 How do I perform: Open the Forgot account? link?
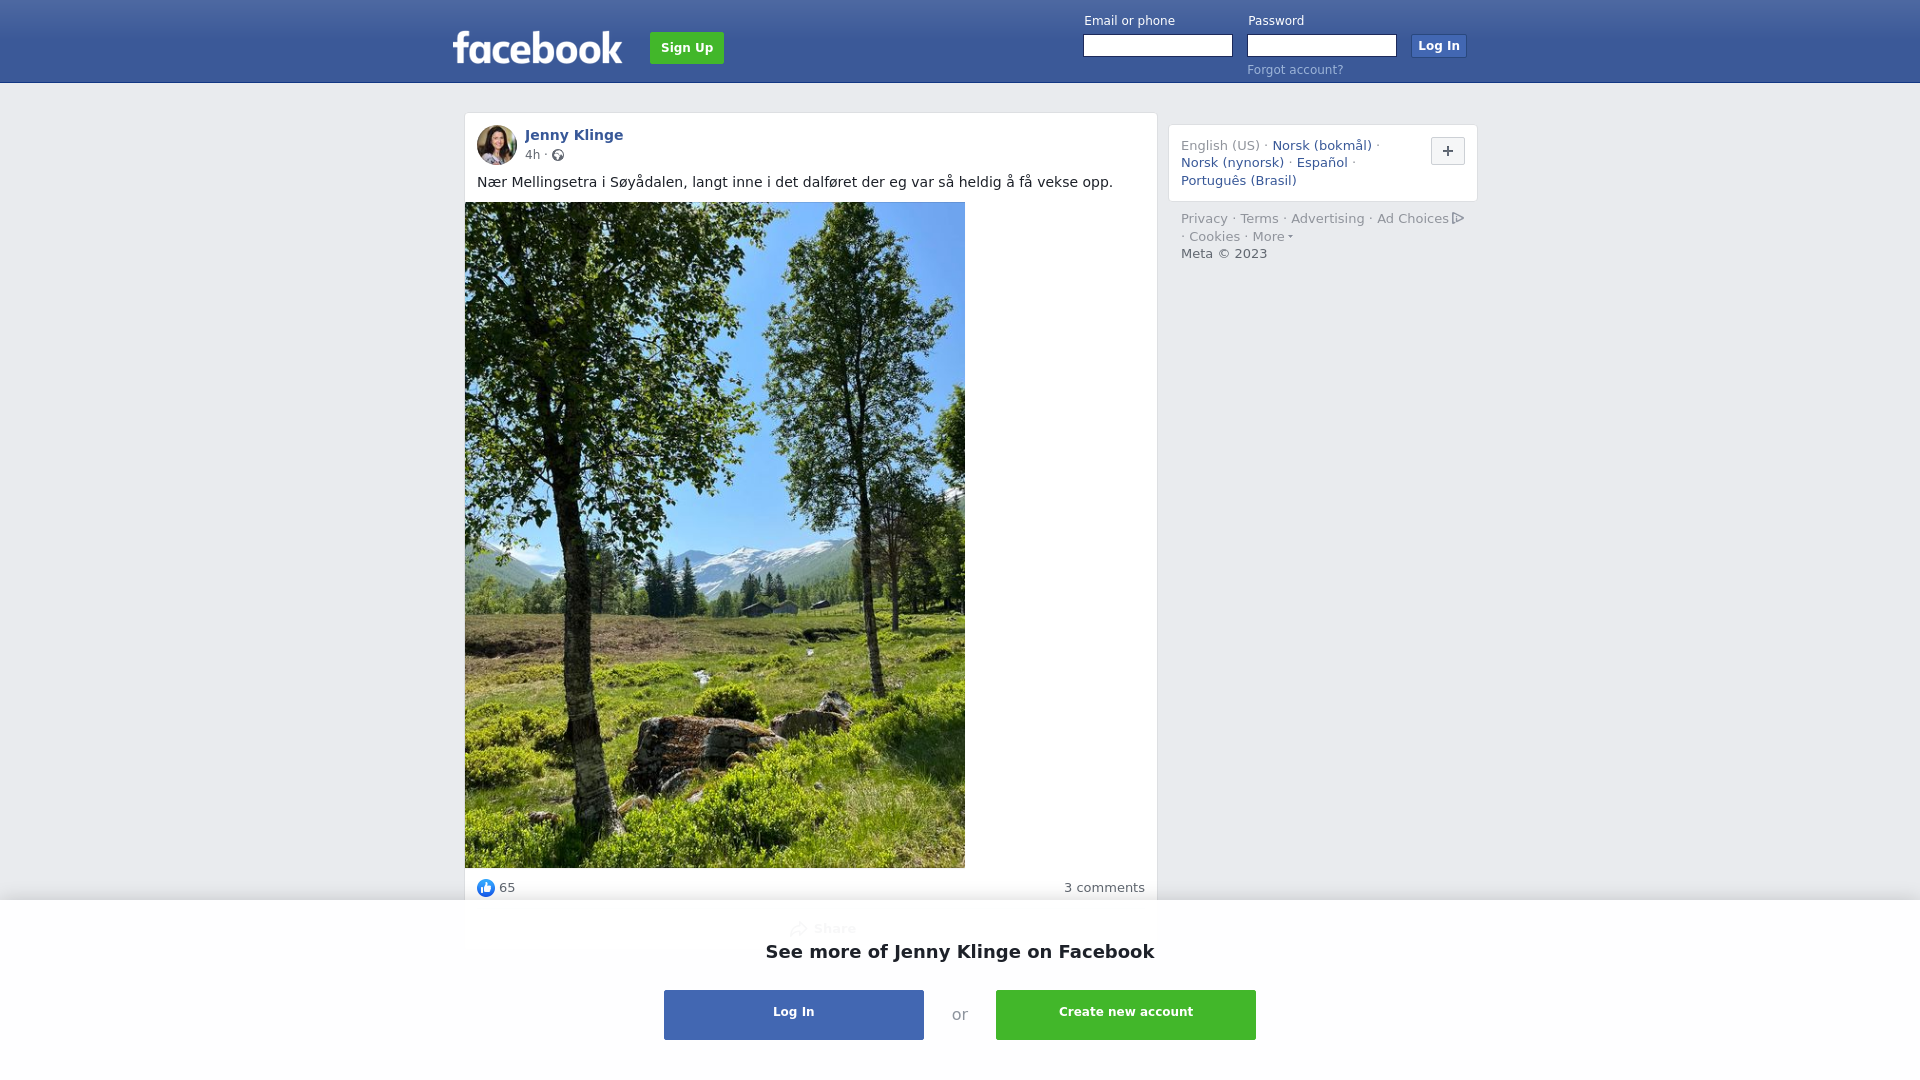pyautogui.click(x=1295, y=70)
